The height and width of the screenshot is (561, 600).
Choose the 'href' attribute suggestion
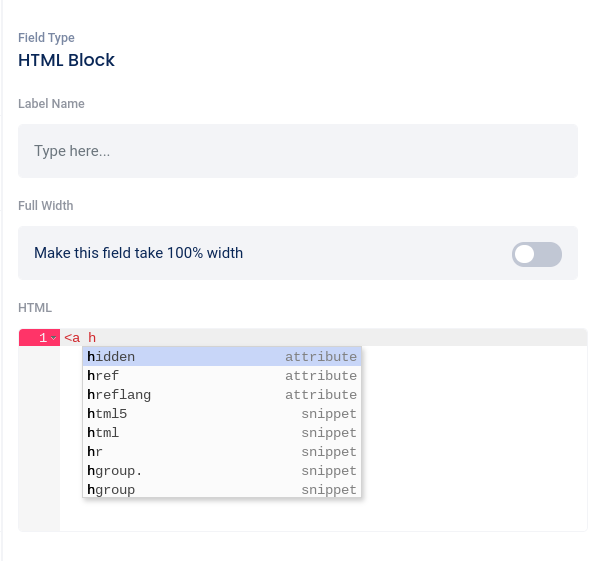point(222,376)
